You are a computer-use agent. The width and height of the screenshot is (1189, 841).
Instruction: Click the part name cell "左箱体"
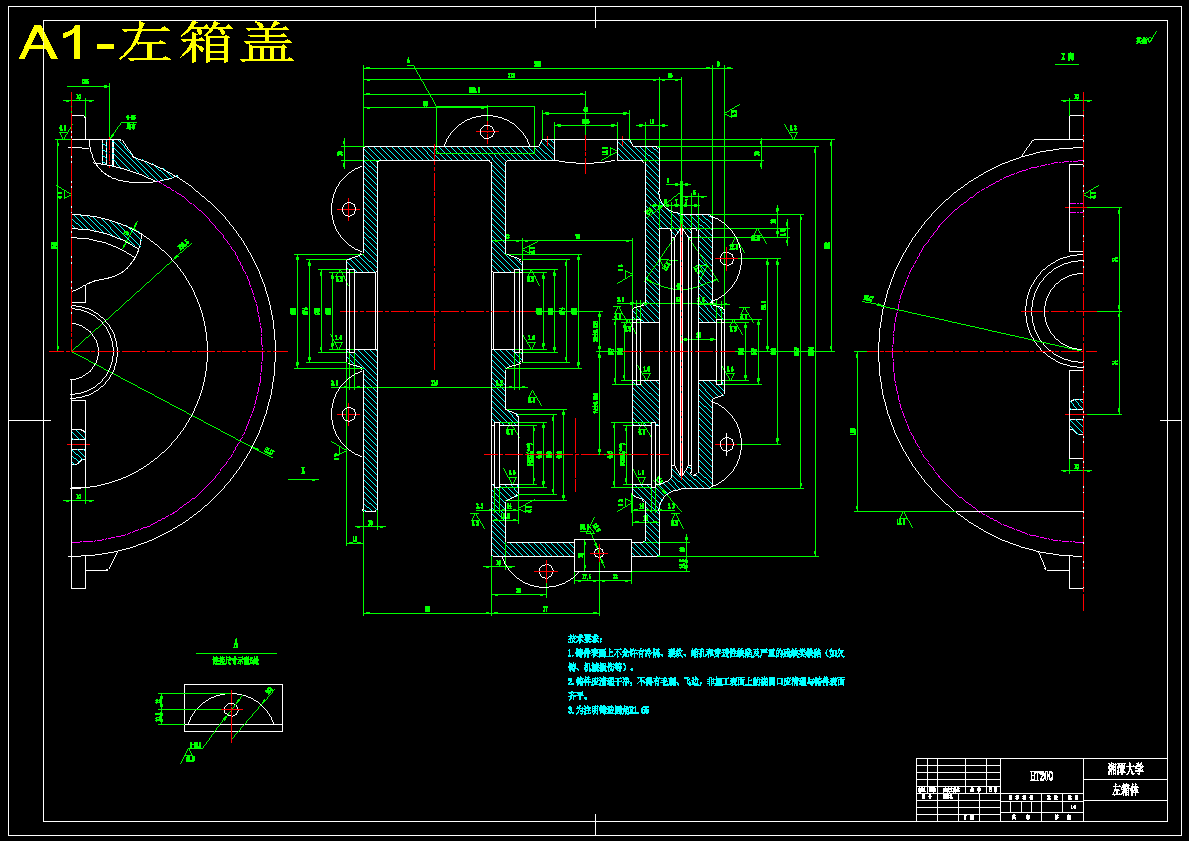(x=1126, y=789)
